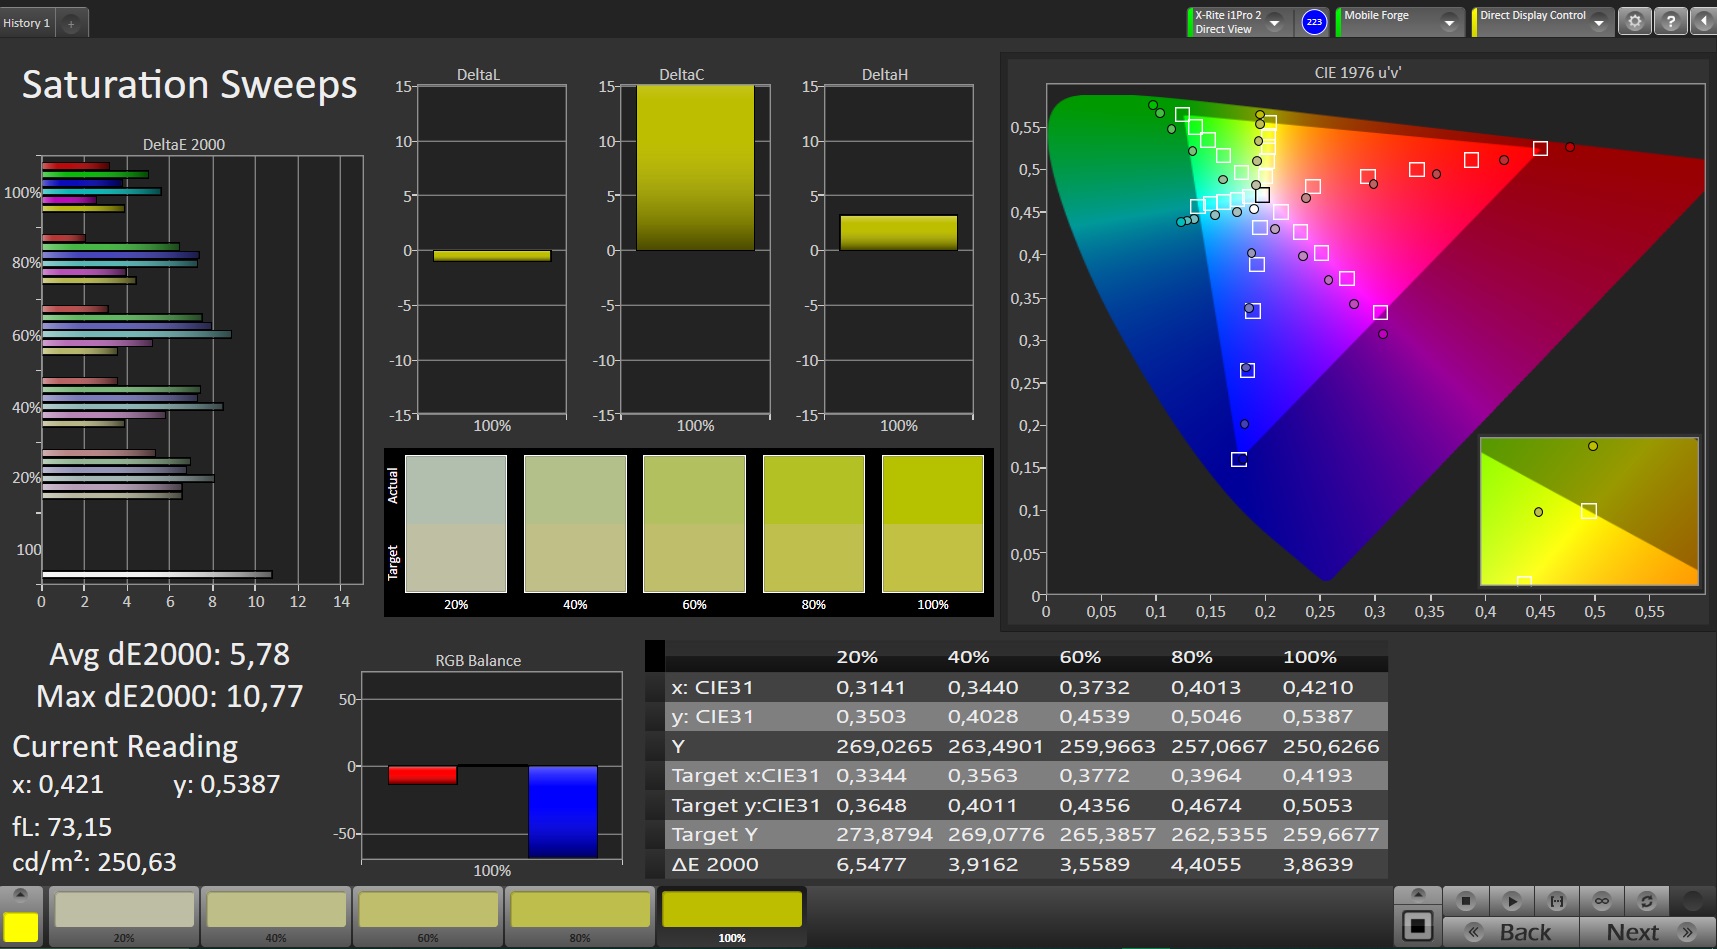
Task: Expand the Direct Display Control dropdown
Action: [x=1599, y=23]
